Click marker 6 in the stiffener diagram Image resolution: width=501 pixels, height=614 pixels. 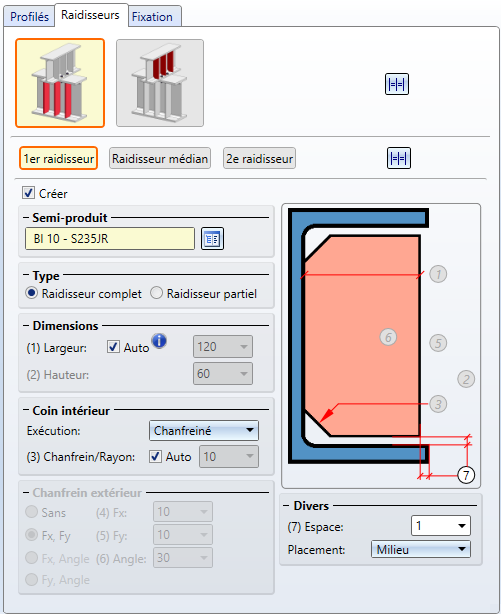tap(388, 337)
